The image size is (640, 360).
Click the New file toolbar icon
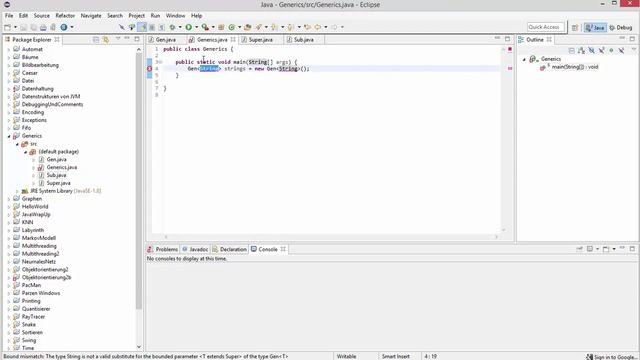(x=7, y=27)
